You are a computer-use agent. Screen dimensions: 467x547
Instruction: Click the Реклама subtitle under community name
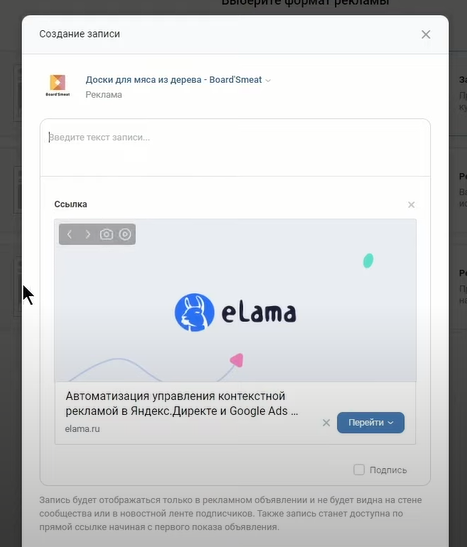[x=104, y=95]
